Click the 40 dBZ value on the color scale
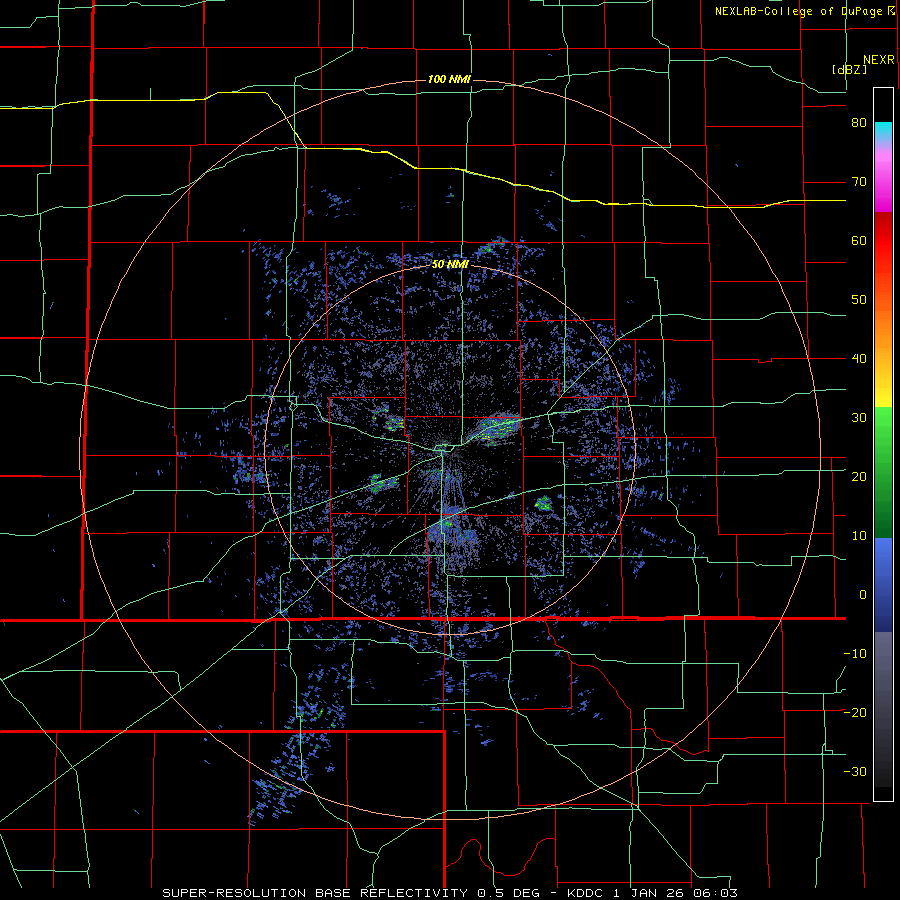This screenshot has height=900, width=900. pos(859,359)
